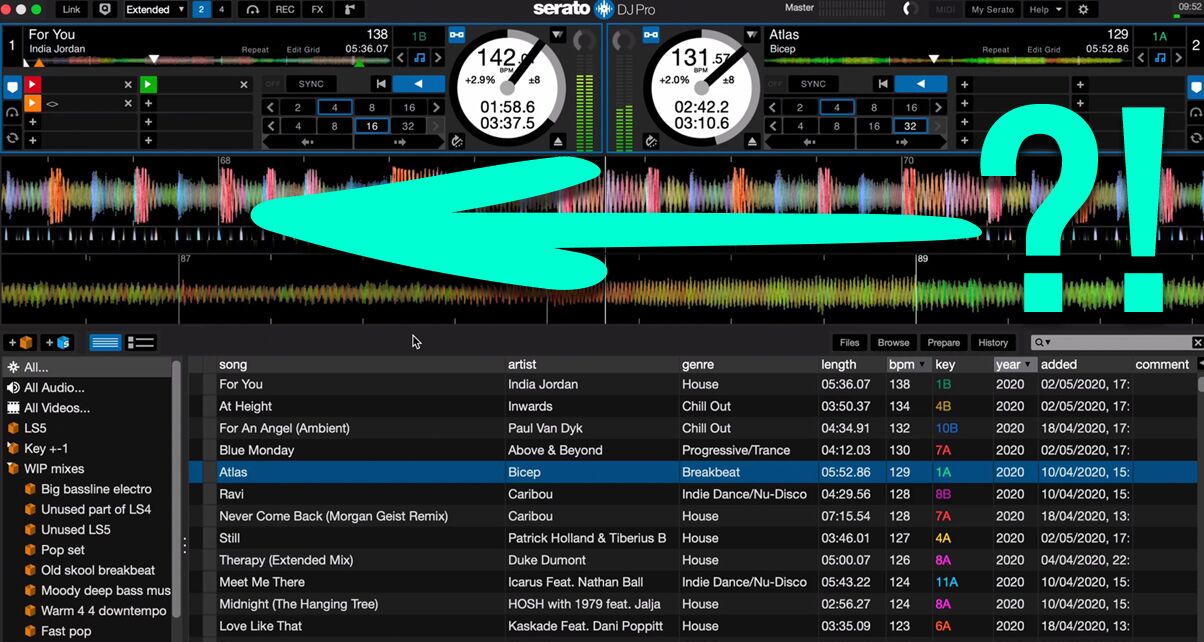Click the blue reverse-play button on deck 1

pos(418,84)
